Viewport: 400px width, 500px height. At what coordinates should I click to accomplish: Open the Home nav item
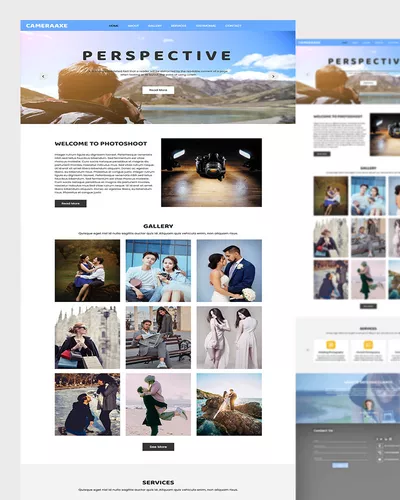[113, 26]
